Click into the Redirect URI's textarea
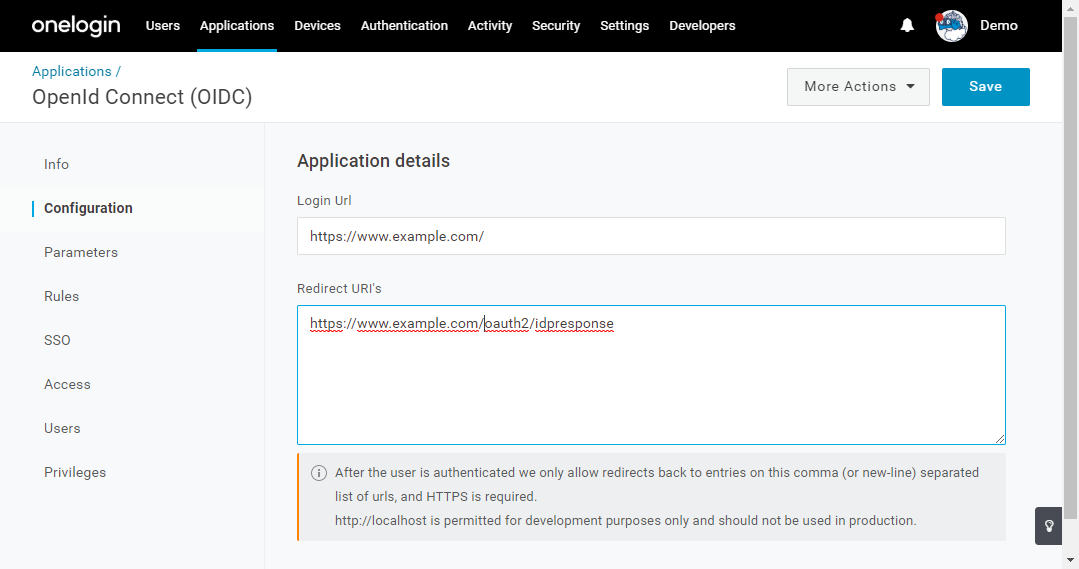The width and height of the screenshot is (1079, 569). [x=651, y=375]
